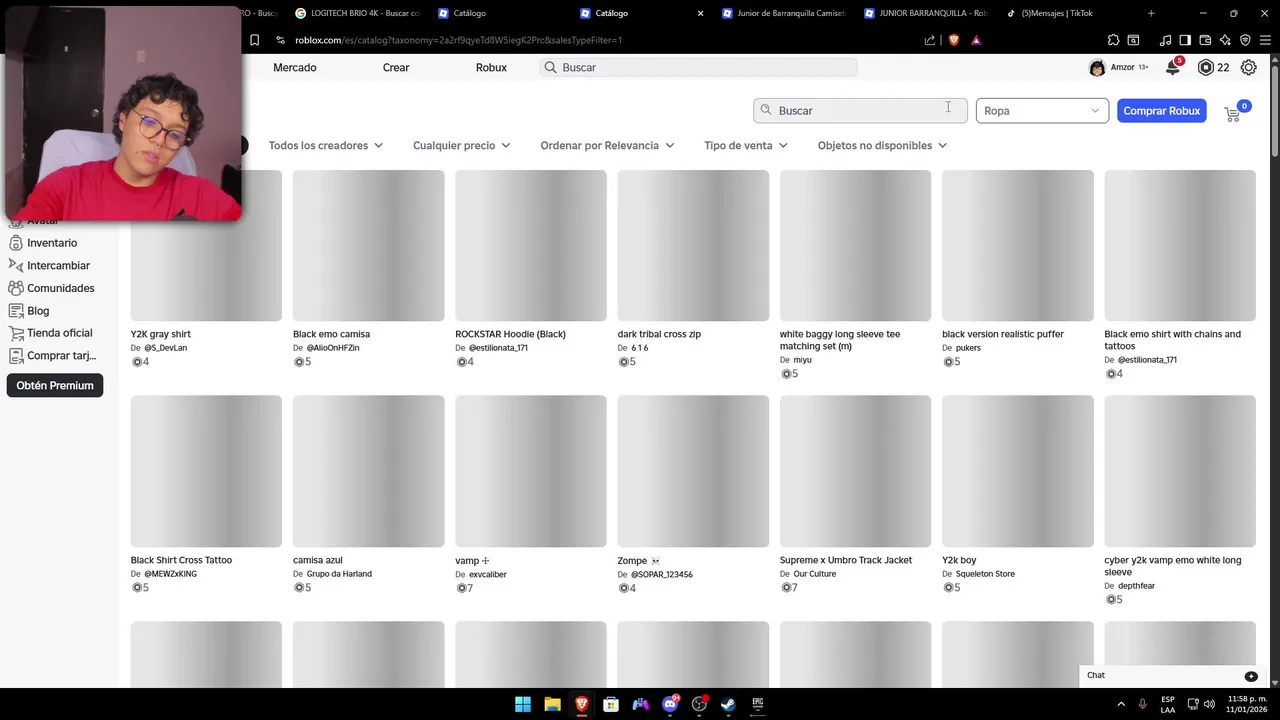Screen dimensions: 1280x720
Task: Click the Brave Leo AI sparkle icon
Action: point(1225,40)
